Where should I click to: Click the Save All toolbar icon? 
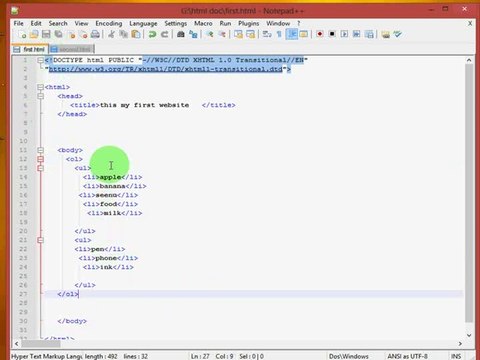tap(59, 34)
